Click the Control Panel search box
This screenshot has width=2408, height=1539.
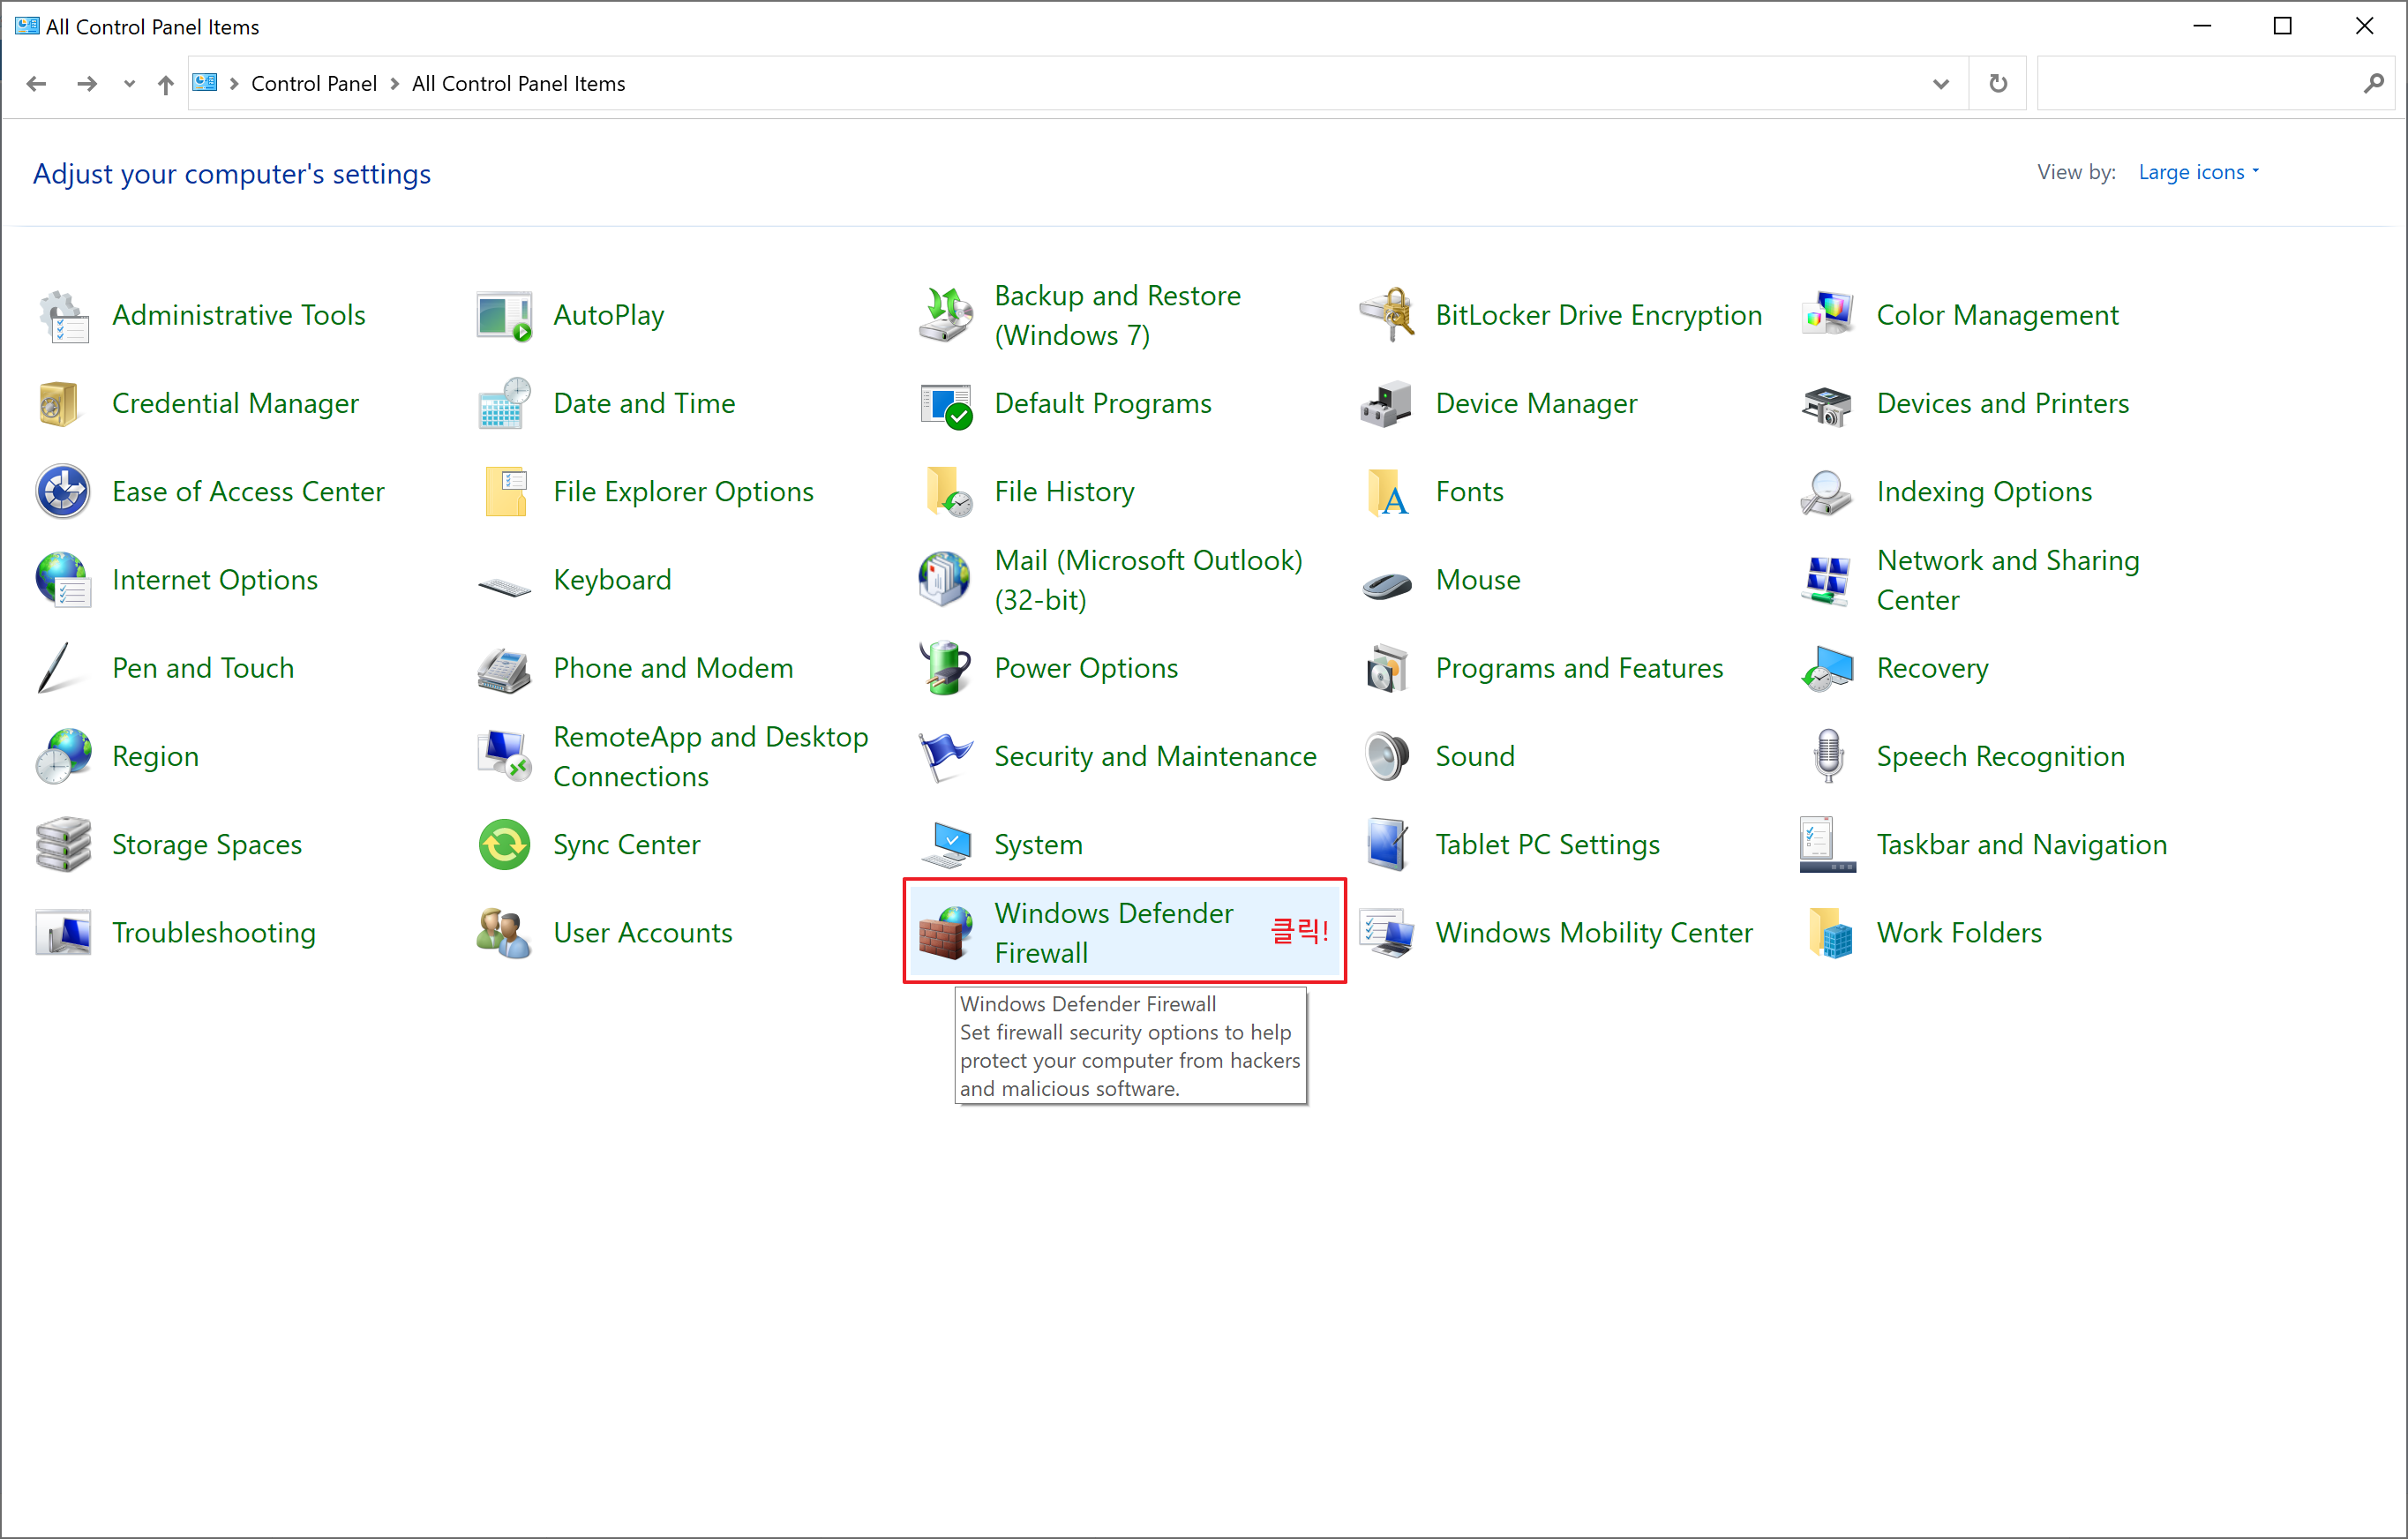tap(2198, 84)
